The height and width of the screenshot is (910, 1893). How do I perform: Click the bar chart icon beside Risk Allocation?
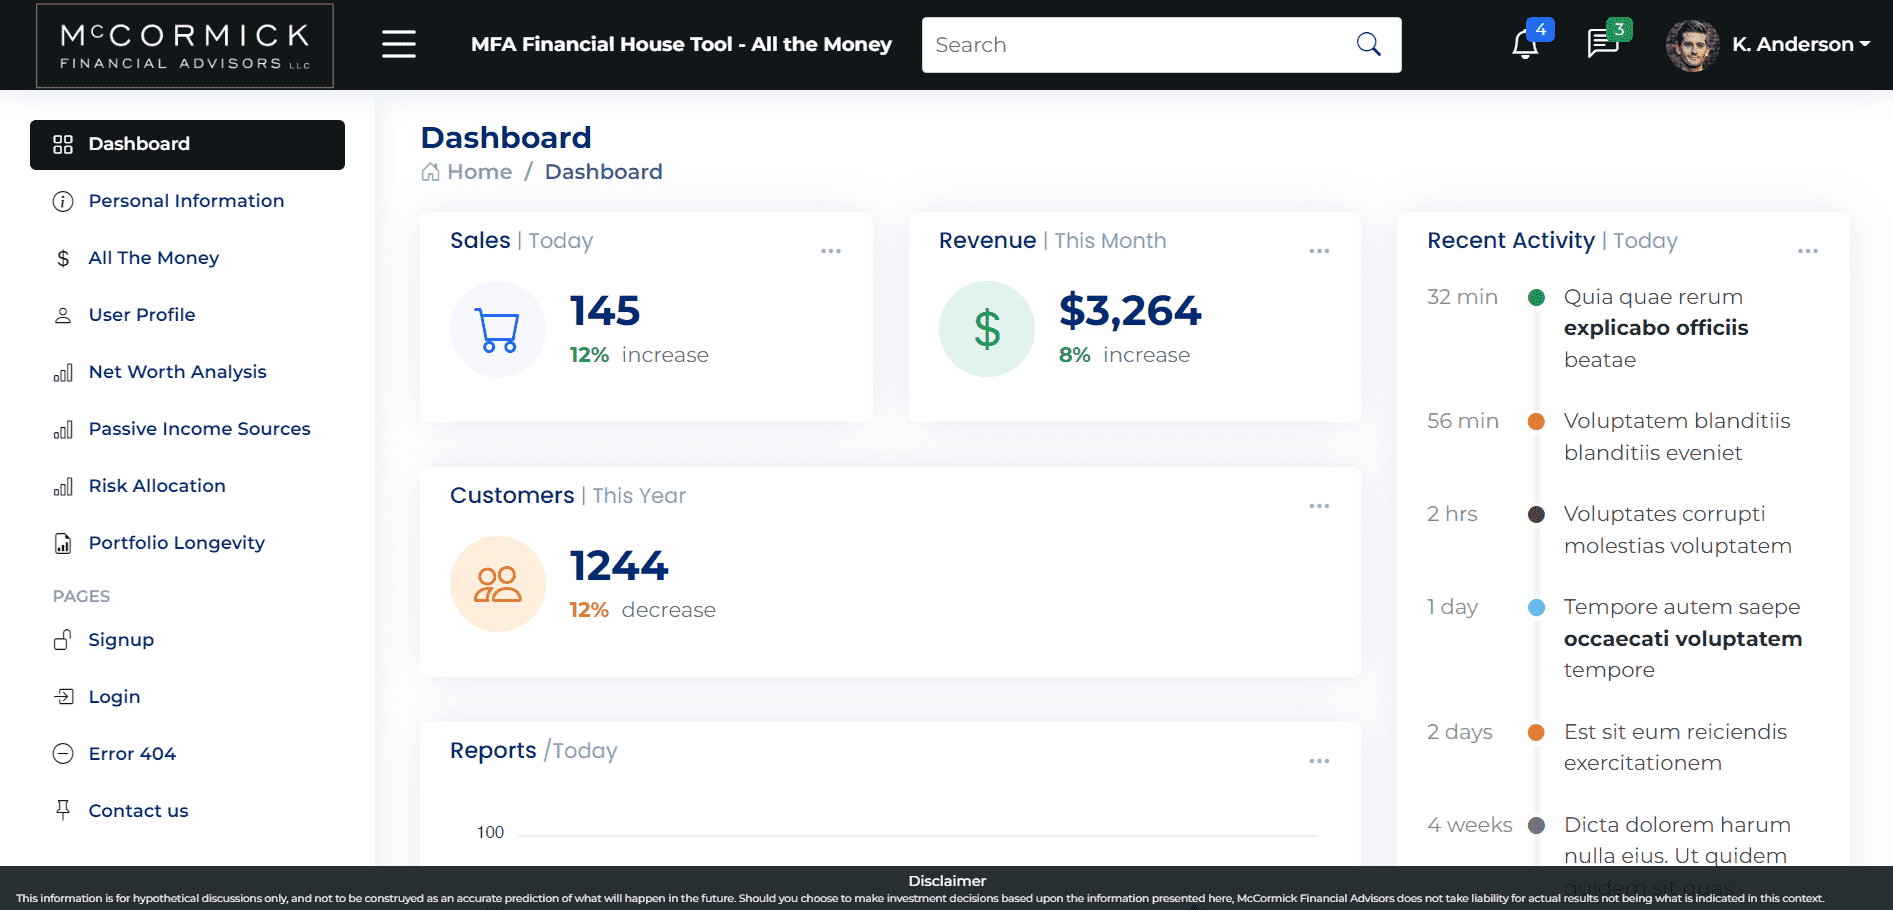pos(63,487)
